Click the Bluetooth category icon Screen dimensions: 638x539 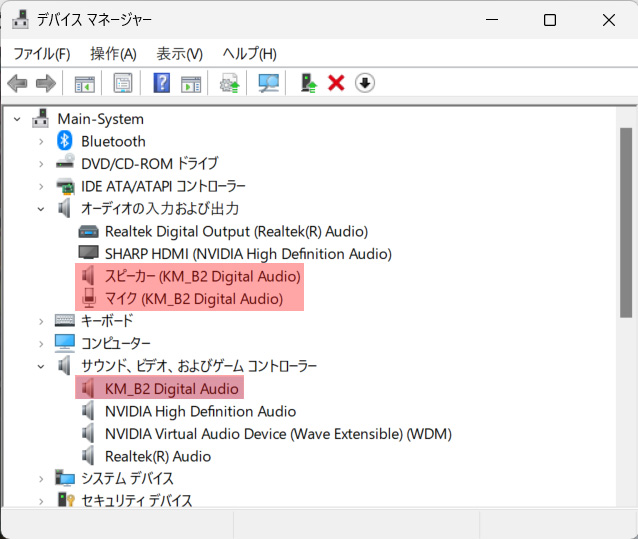click(x=64, y=140)
